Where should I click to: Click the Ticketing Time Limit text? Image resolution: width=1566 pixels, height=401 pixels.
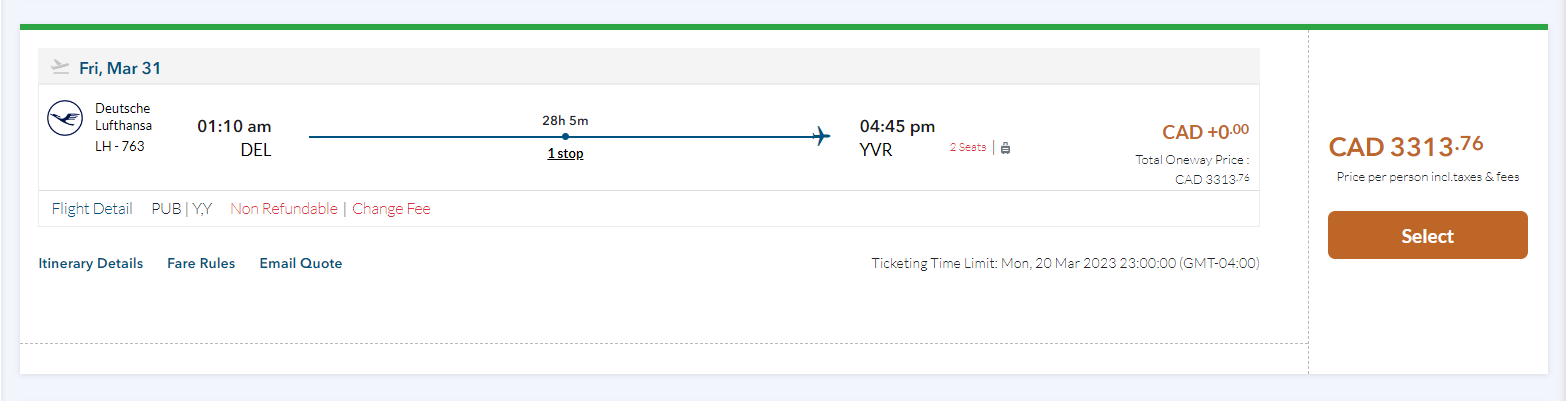(x=1065, y=264)
